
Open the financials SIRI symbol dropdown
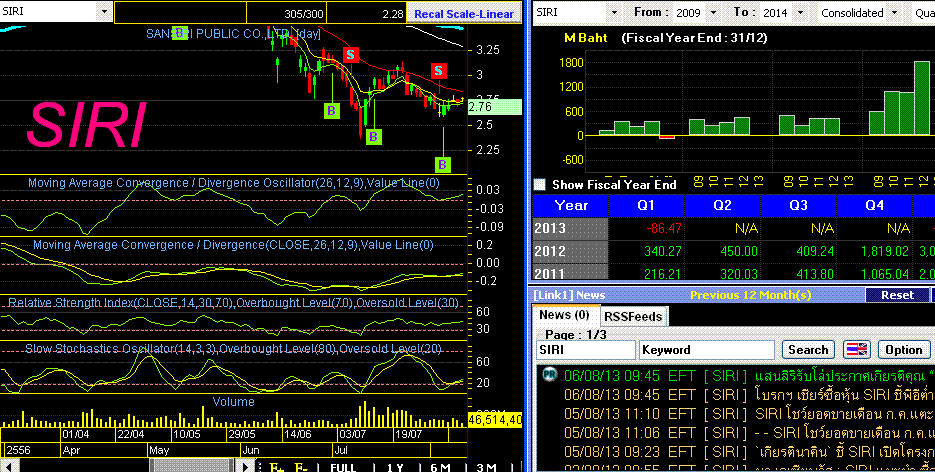point(614,13)
